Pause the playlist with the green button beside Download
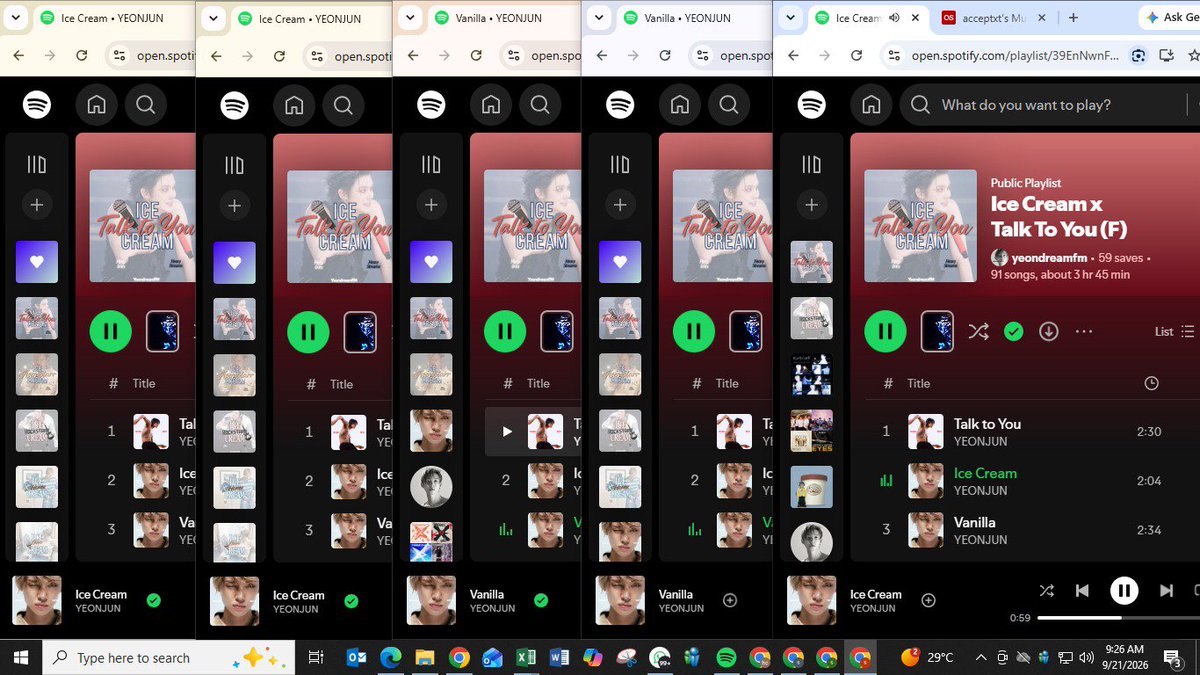The height and width of the screenshot is (675, 1200). tap(885, 331)
